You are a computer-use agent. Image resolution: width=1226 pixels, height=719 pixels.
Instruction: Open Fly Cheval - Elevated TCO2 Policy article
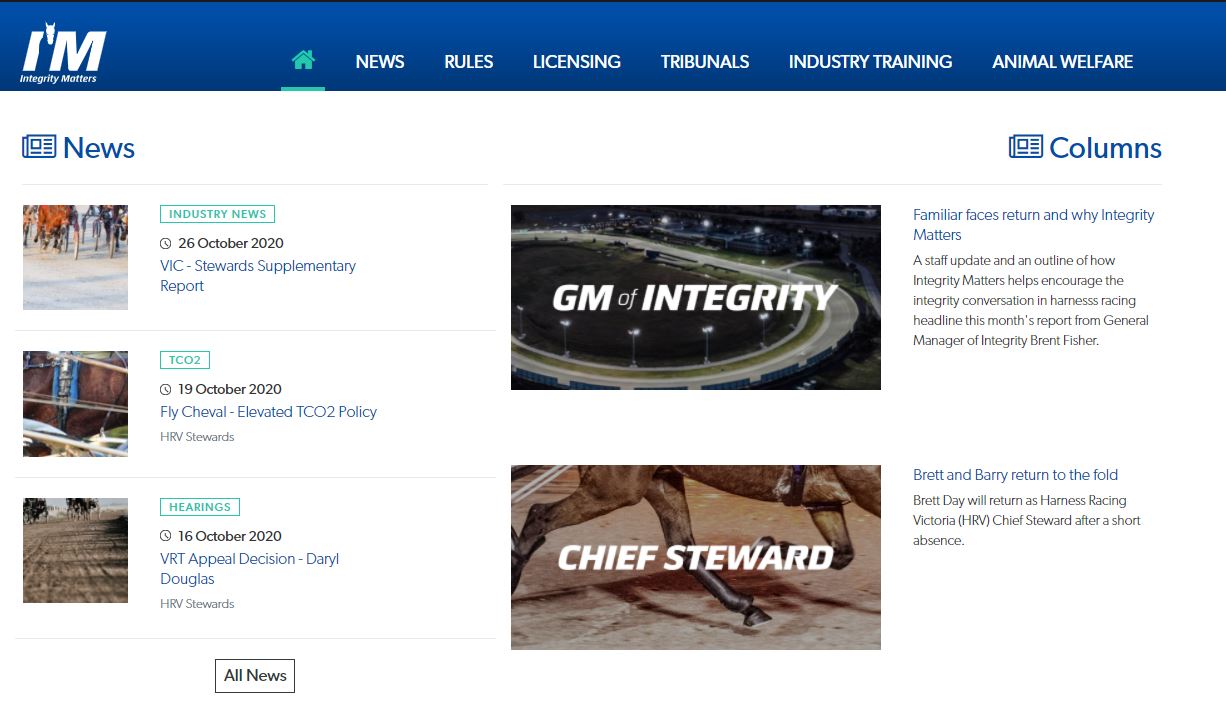coord(268,412)
